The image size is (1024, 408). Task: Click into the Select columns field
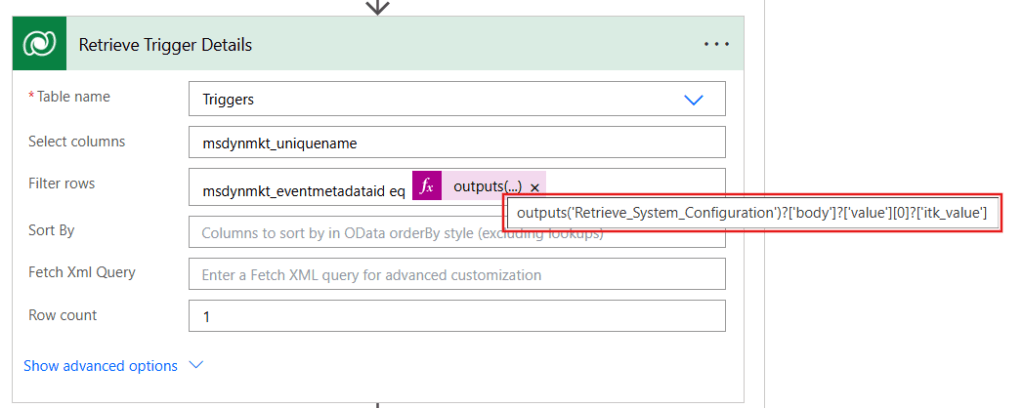click(456, 143)
